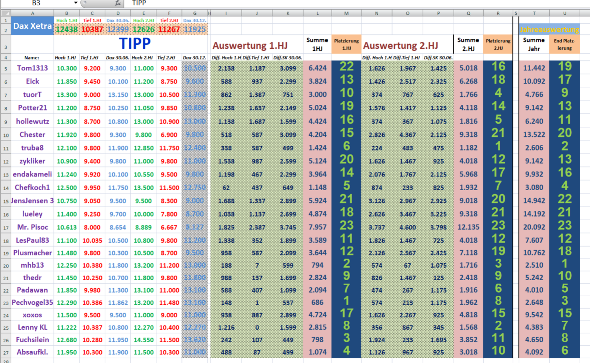This screenshot has width=590, height=363.
Task: Select the name Lenny KL
Action: (x=32, y=327)
